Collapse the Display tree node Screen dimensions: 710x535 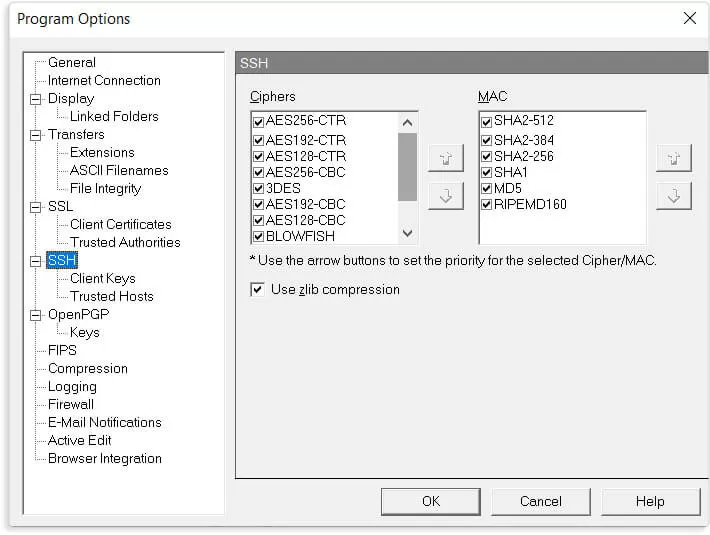click(x=37, y=99)
